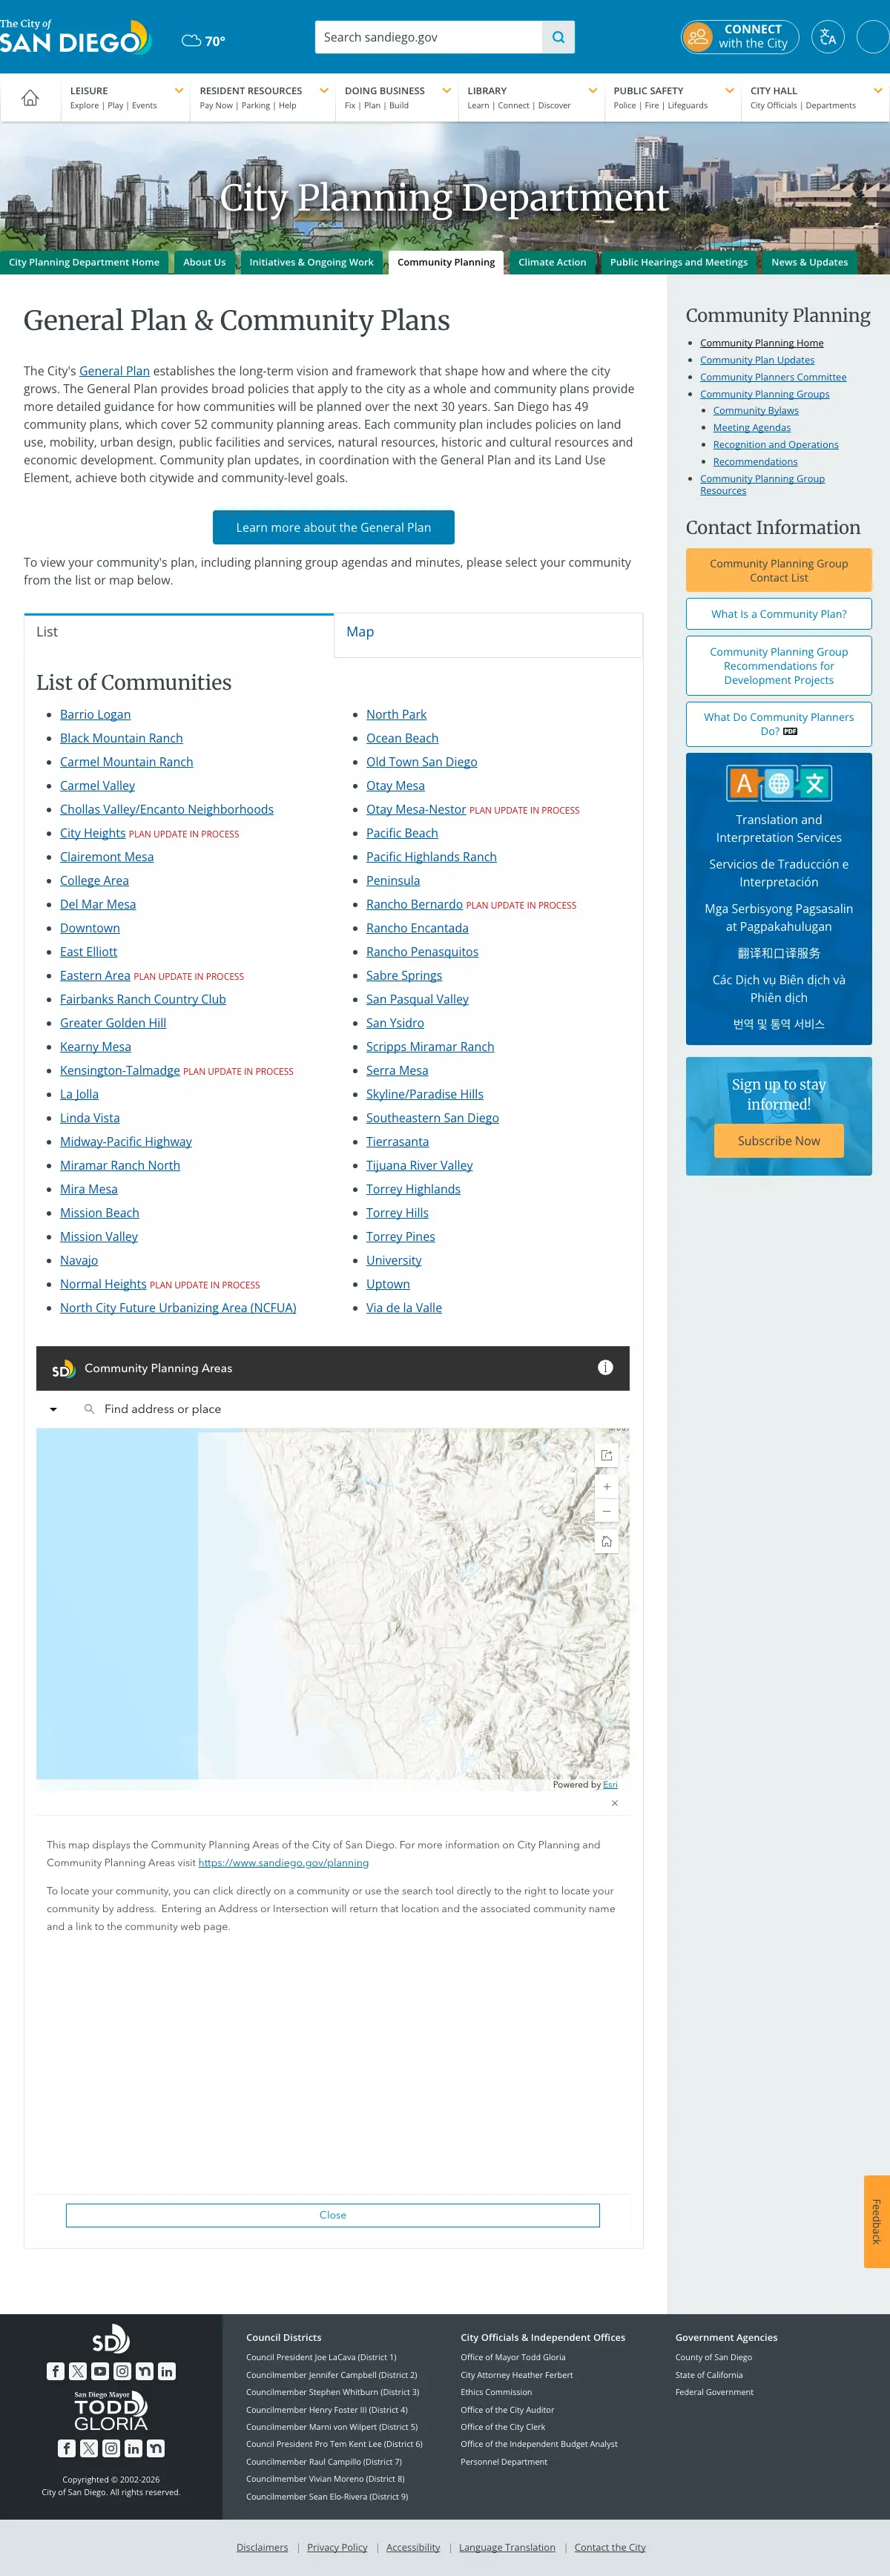Select the Climate Action tab
The image size is (890, 2576).
[x=552, y=262]
